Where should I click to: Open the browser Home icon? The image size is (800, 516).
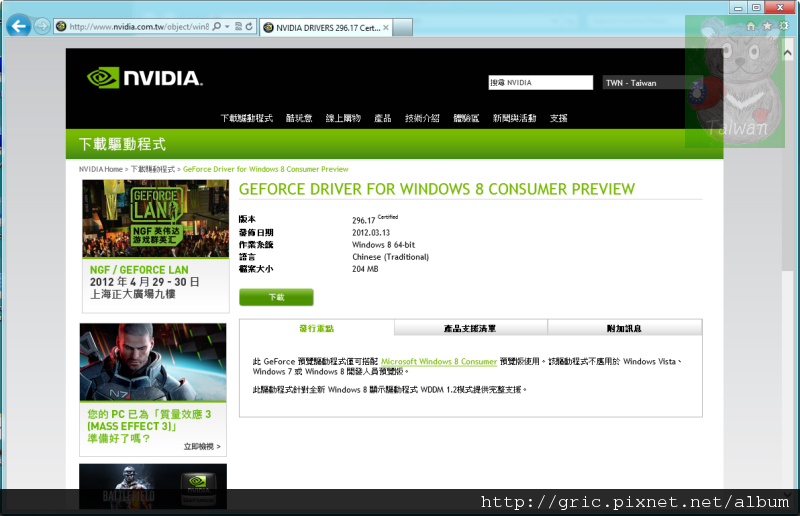click(x=751, y=26)
